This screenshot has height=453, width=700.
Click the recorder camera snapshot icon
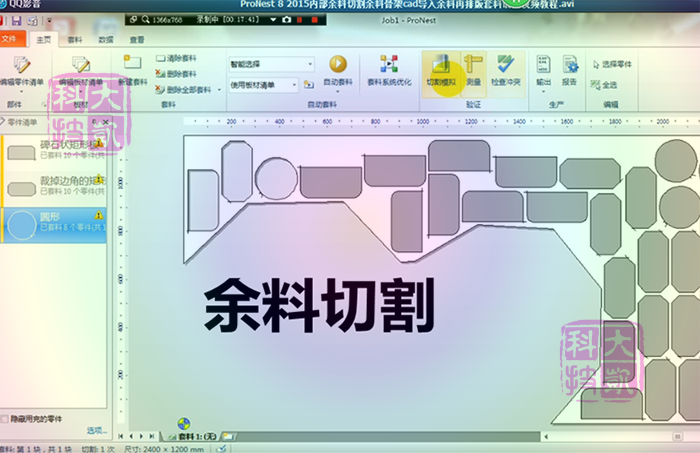pyautogui.click(x=287, y=20)
